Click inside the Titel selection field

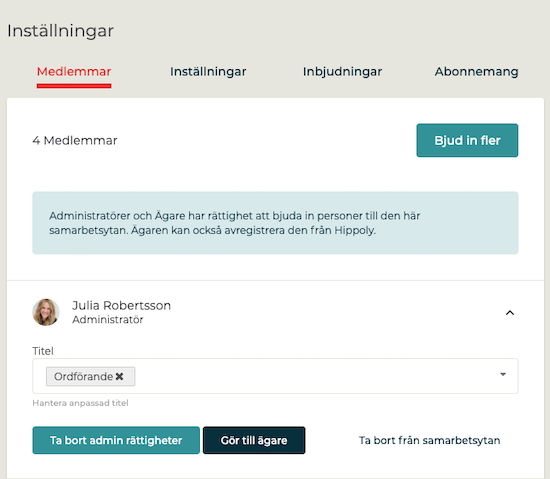(x=275, y=376)
